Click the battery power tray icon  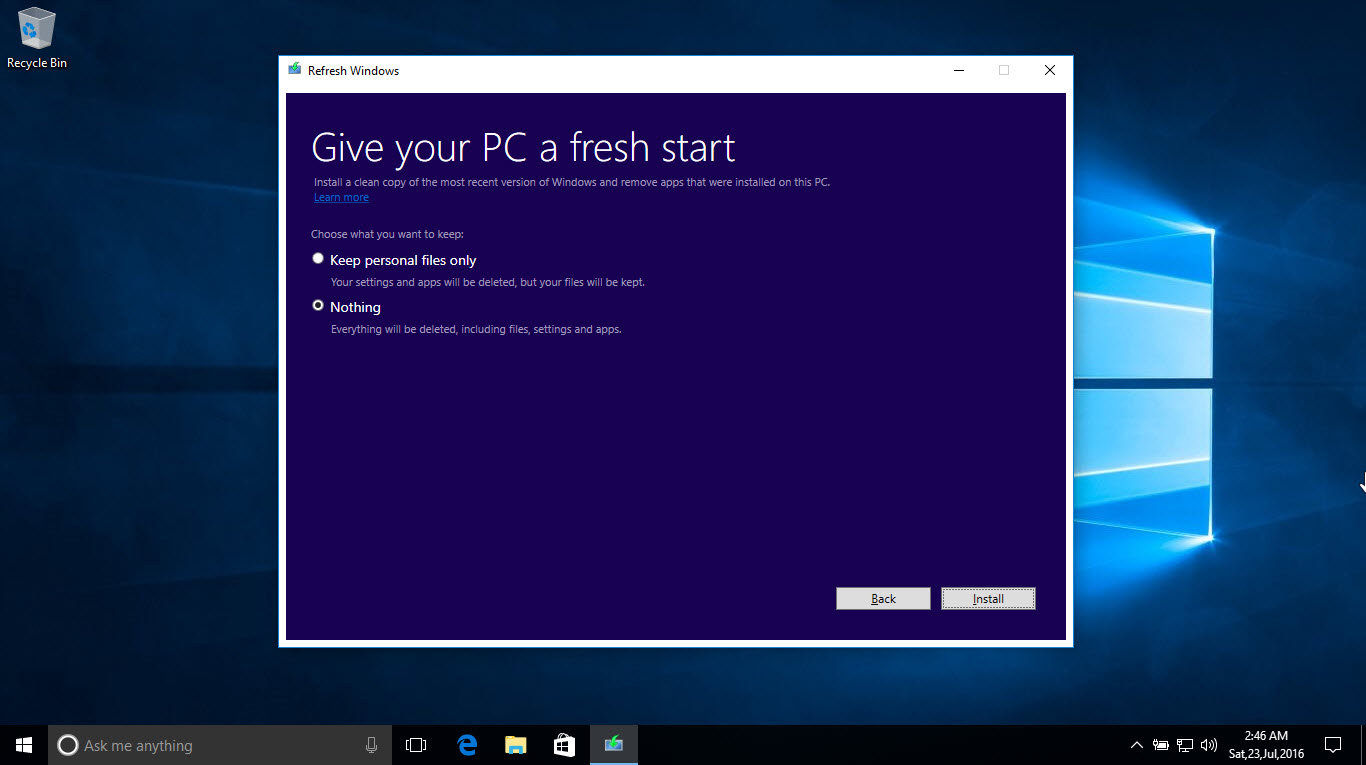pyautogui.click(x=1161, y=745)
